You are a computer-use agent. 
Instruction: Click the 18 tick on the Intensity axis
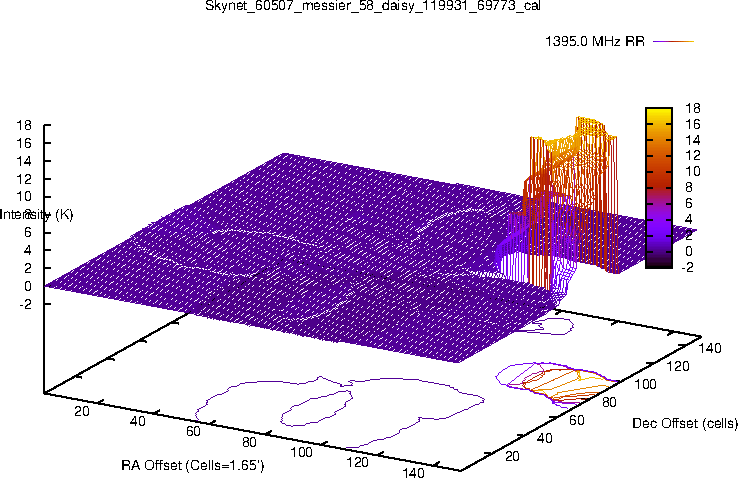[x=24, y=125]
